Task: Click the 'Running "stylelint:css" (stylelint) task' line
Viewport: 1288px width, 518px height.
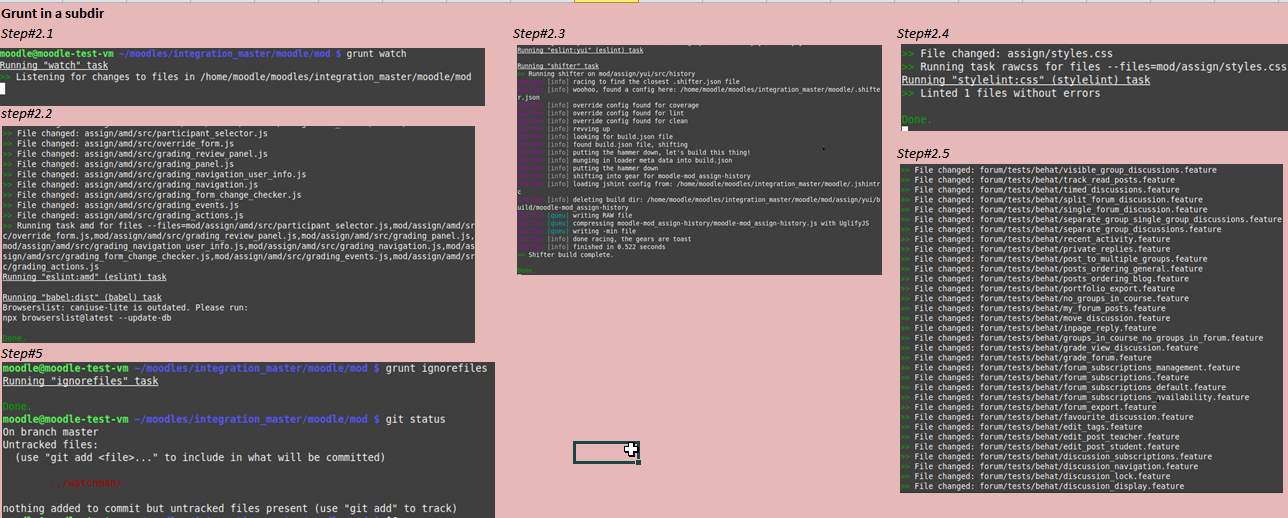Action: pos(1026,80)
